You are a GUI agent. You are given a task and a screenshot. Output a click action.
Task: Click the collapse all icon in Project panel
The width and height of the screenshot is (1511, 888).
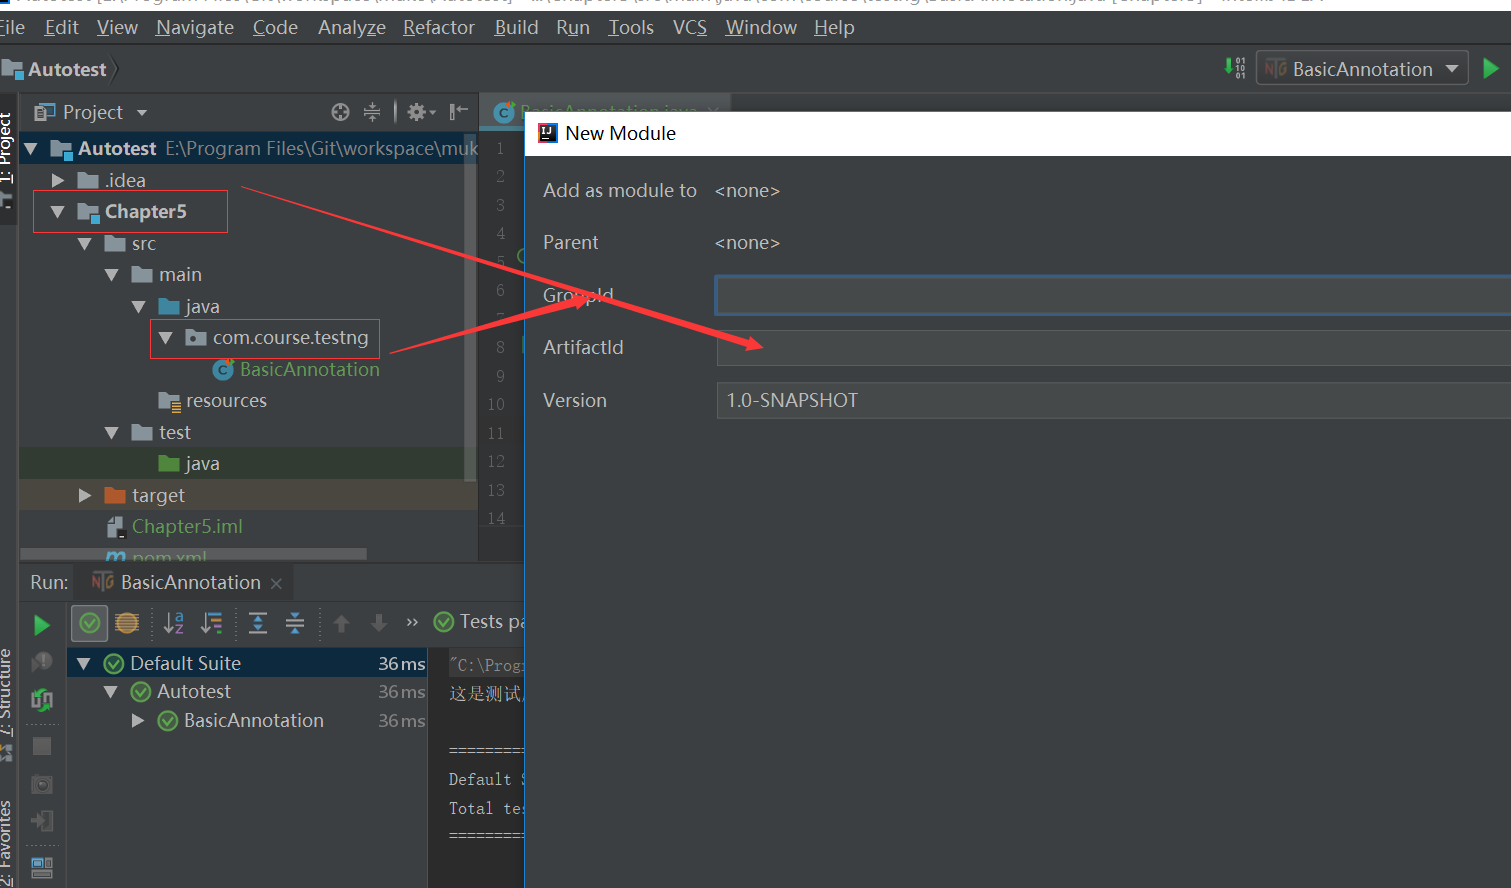tap(371, 112)
